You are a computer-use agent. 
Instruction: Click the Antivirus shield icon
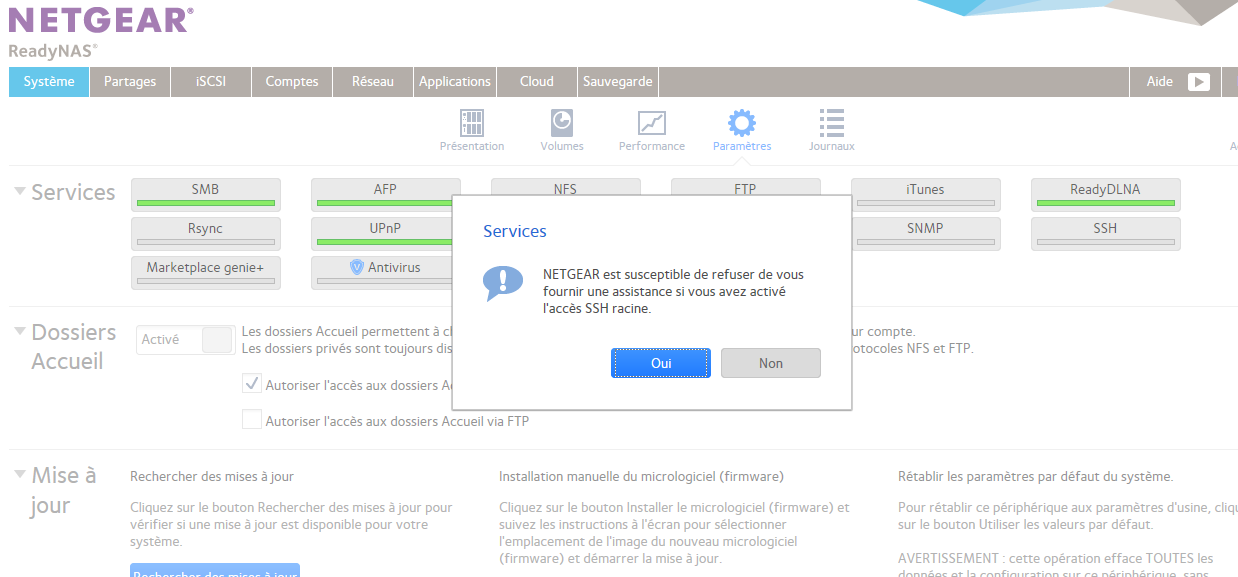click(x=356, y=267)
